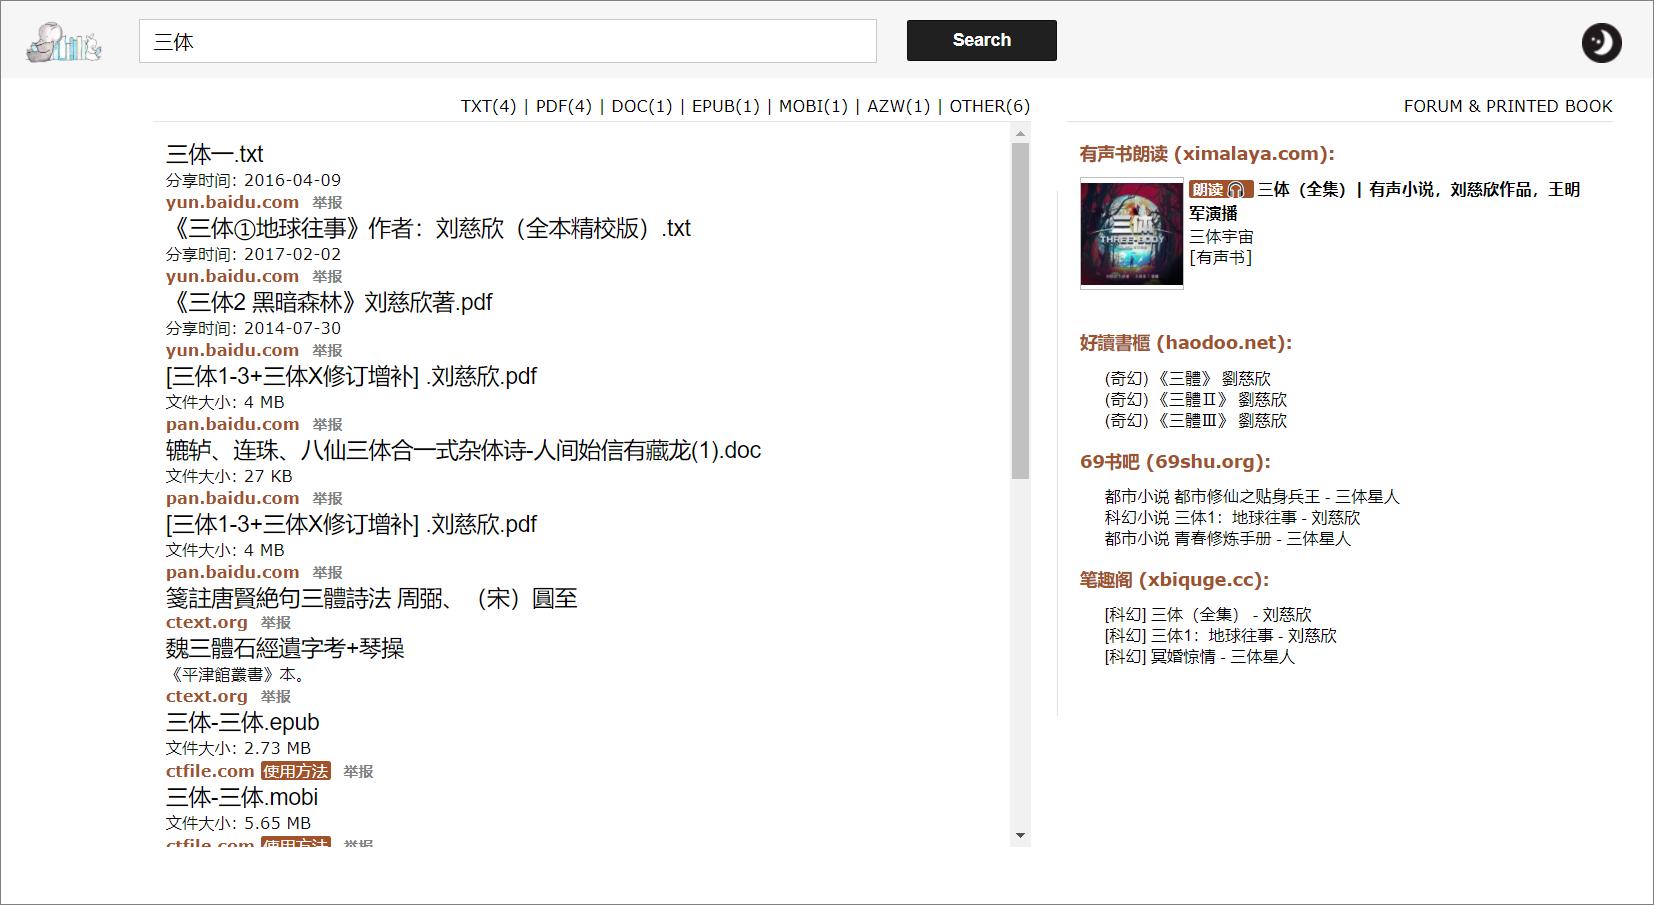The height and width of the screenshot is (905, 1654).
Task: Select the TXT(4) format filter
Action: coord(488,105)
